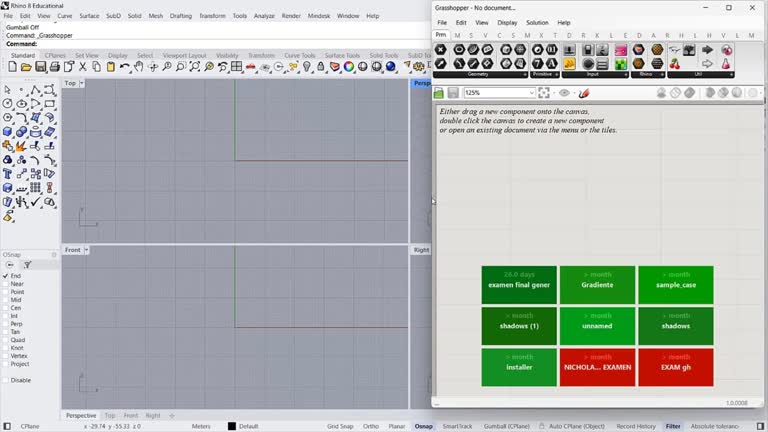Click the black Default layer color swatch

232,426
